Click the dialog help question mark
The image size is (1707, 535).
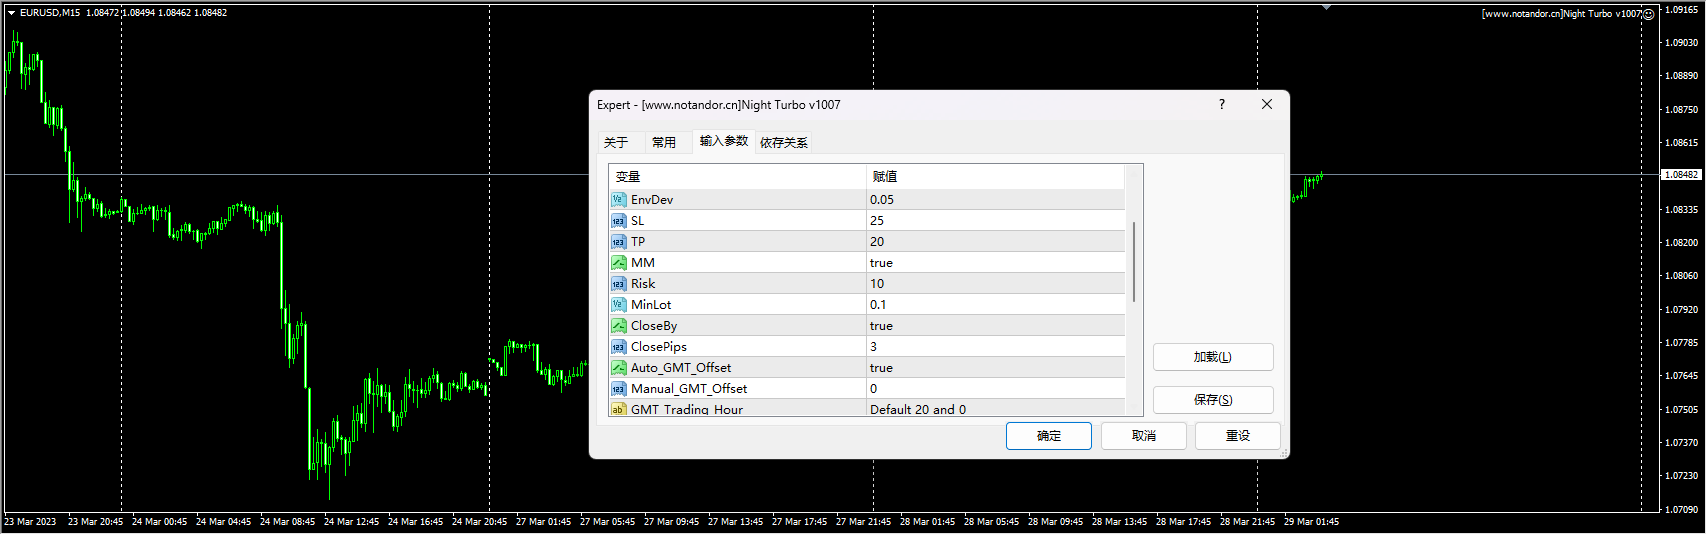1221,104
